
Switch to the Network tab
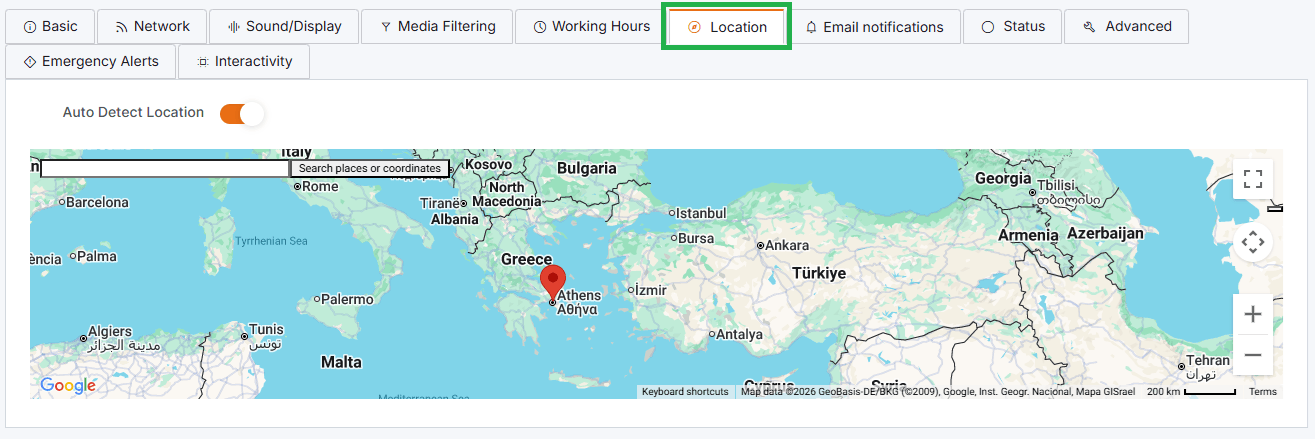(x=152, y=27)
